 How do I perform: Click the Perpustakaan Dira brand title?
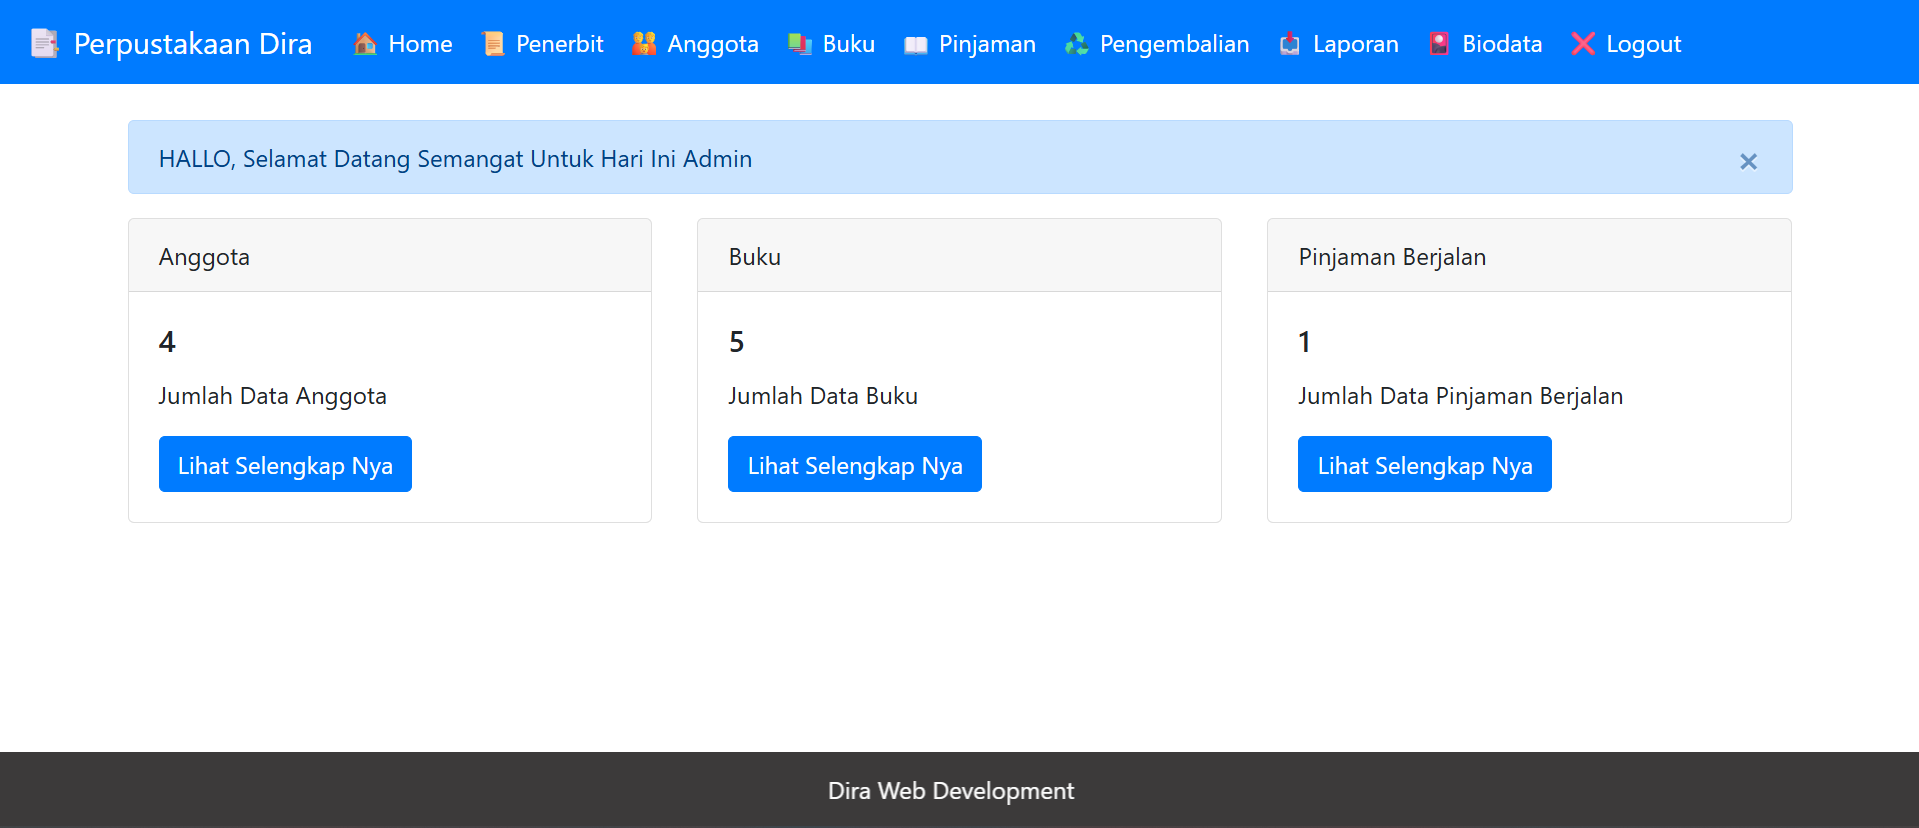pos(193,44)
